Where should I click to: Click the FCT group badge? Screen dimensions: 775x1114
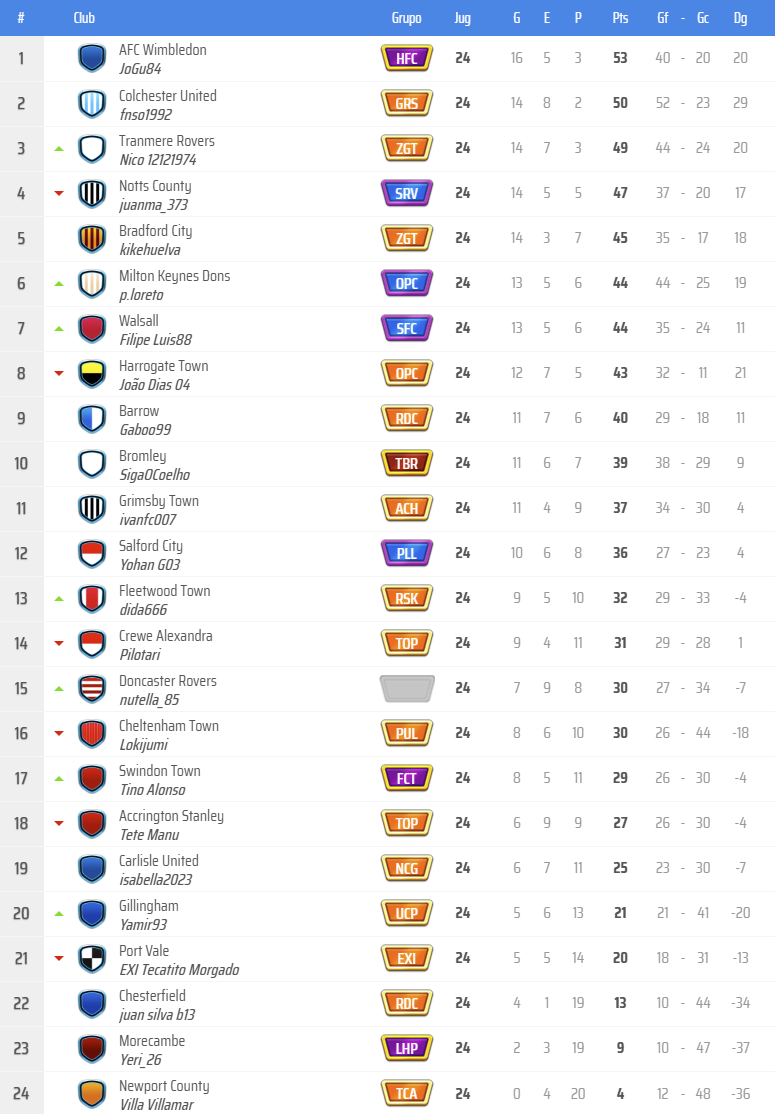point(406,778)
